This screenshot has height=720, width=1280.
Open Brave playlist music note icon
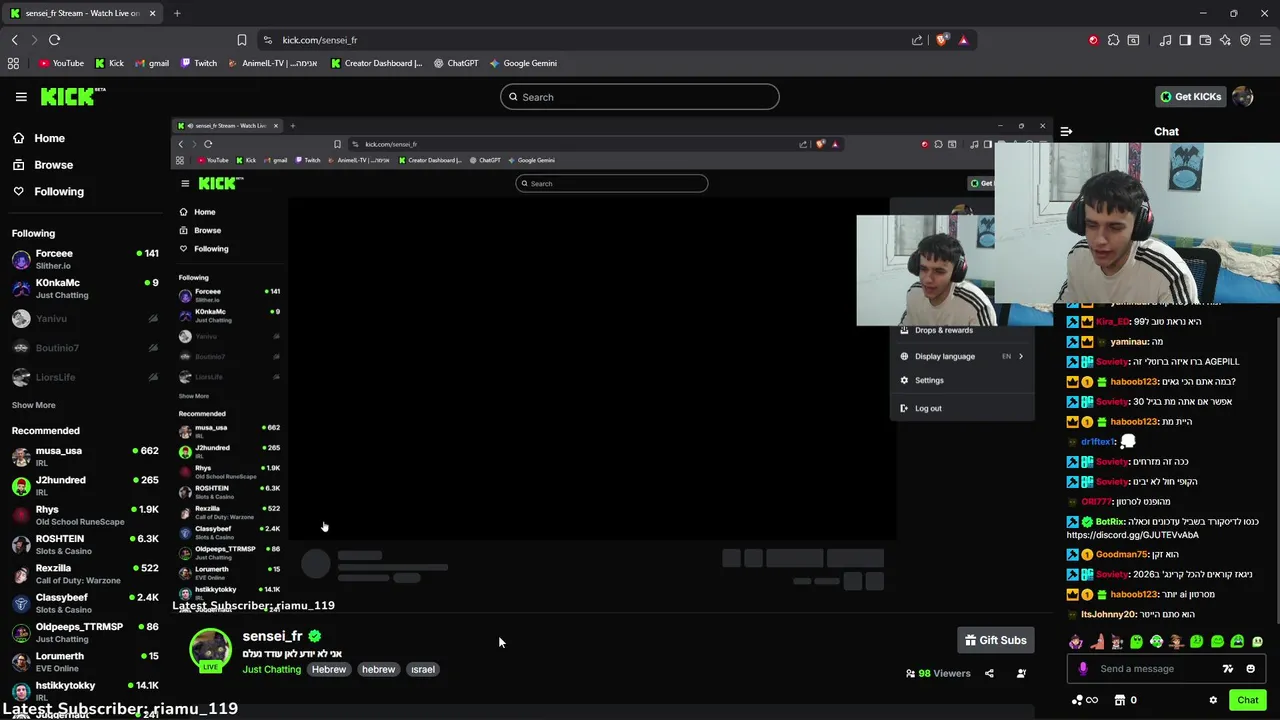[1165, 40]
